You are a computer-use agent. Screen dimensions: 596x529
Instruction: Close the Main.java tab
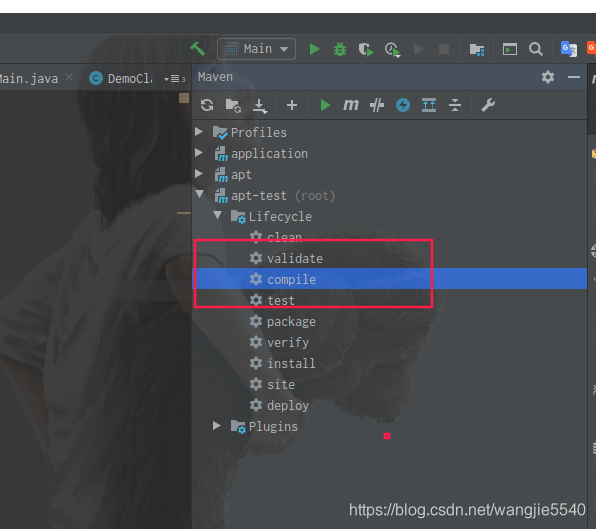pyautogui.click(x=69, y=78)
